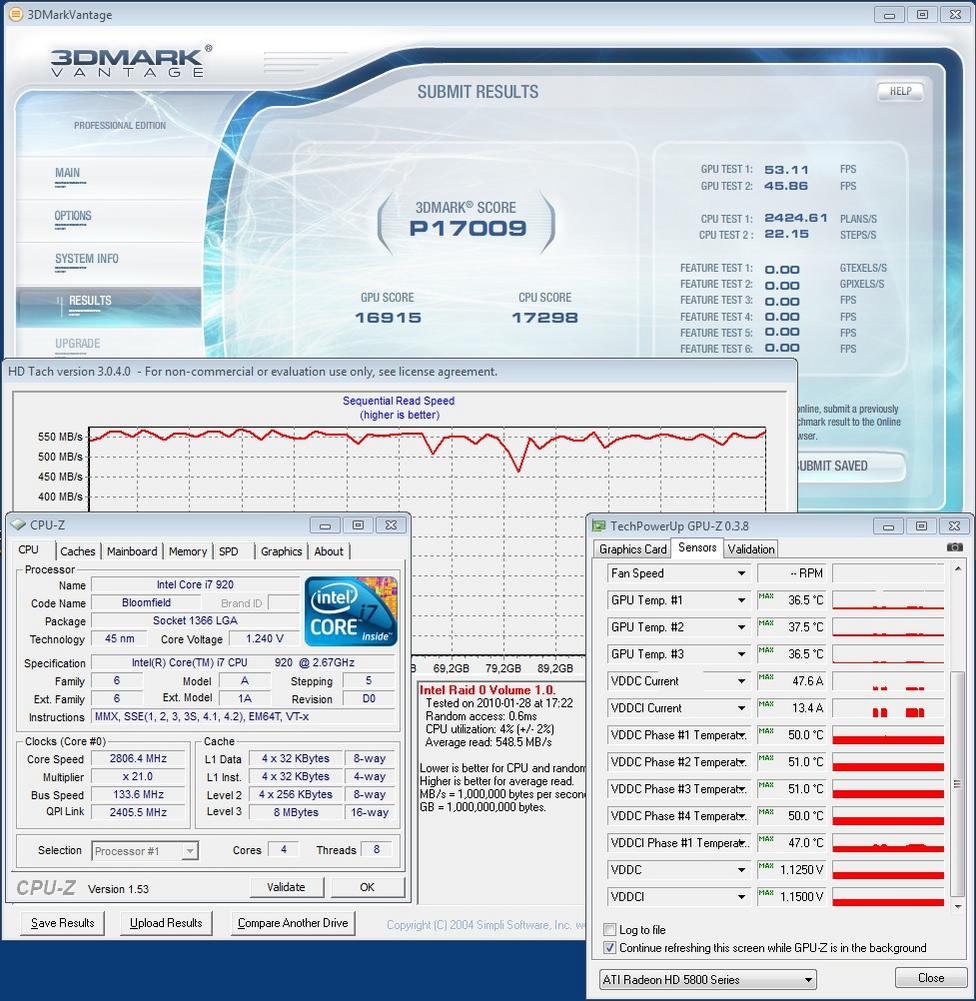Click the 3DMark Vantage logo
The width and height of the screenshot is (976, 1001).
pyautogui.click(x=131, y=62)
